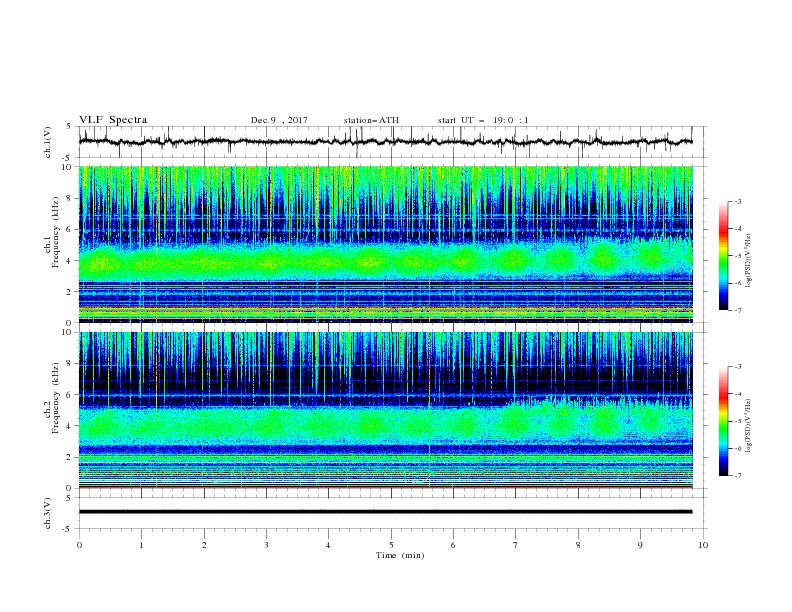The width and height of the screenshot is (792, 612).
Task: Click the ch.2 frequency spectrogram panel
Action: pyautogui.click(x=385, y=410)
